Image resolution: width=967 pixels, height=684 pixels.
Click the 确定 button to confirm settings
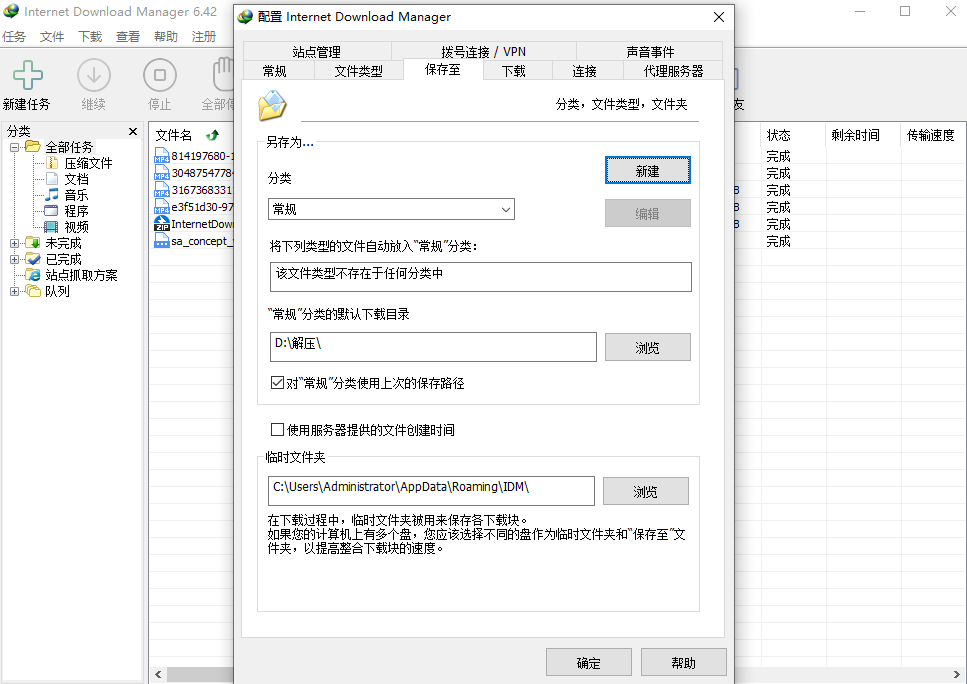588,662
